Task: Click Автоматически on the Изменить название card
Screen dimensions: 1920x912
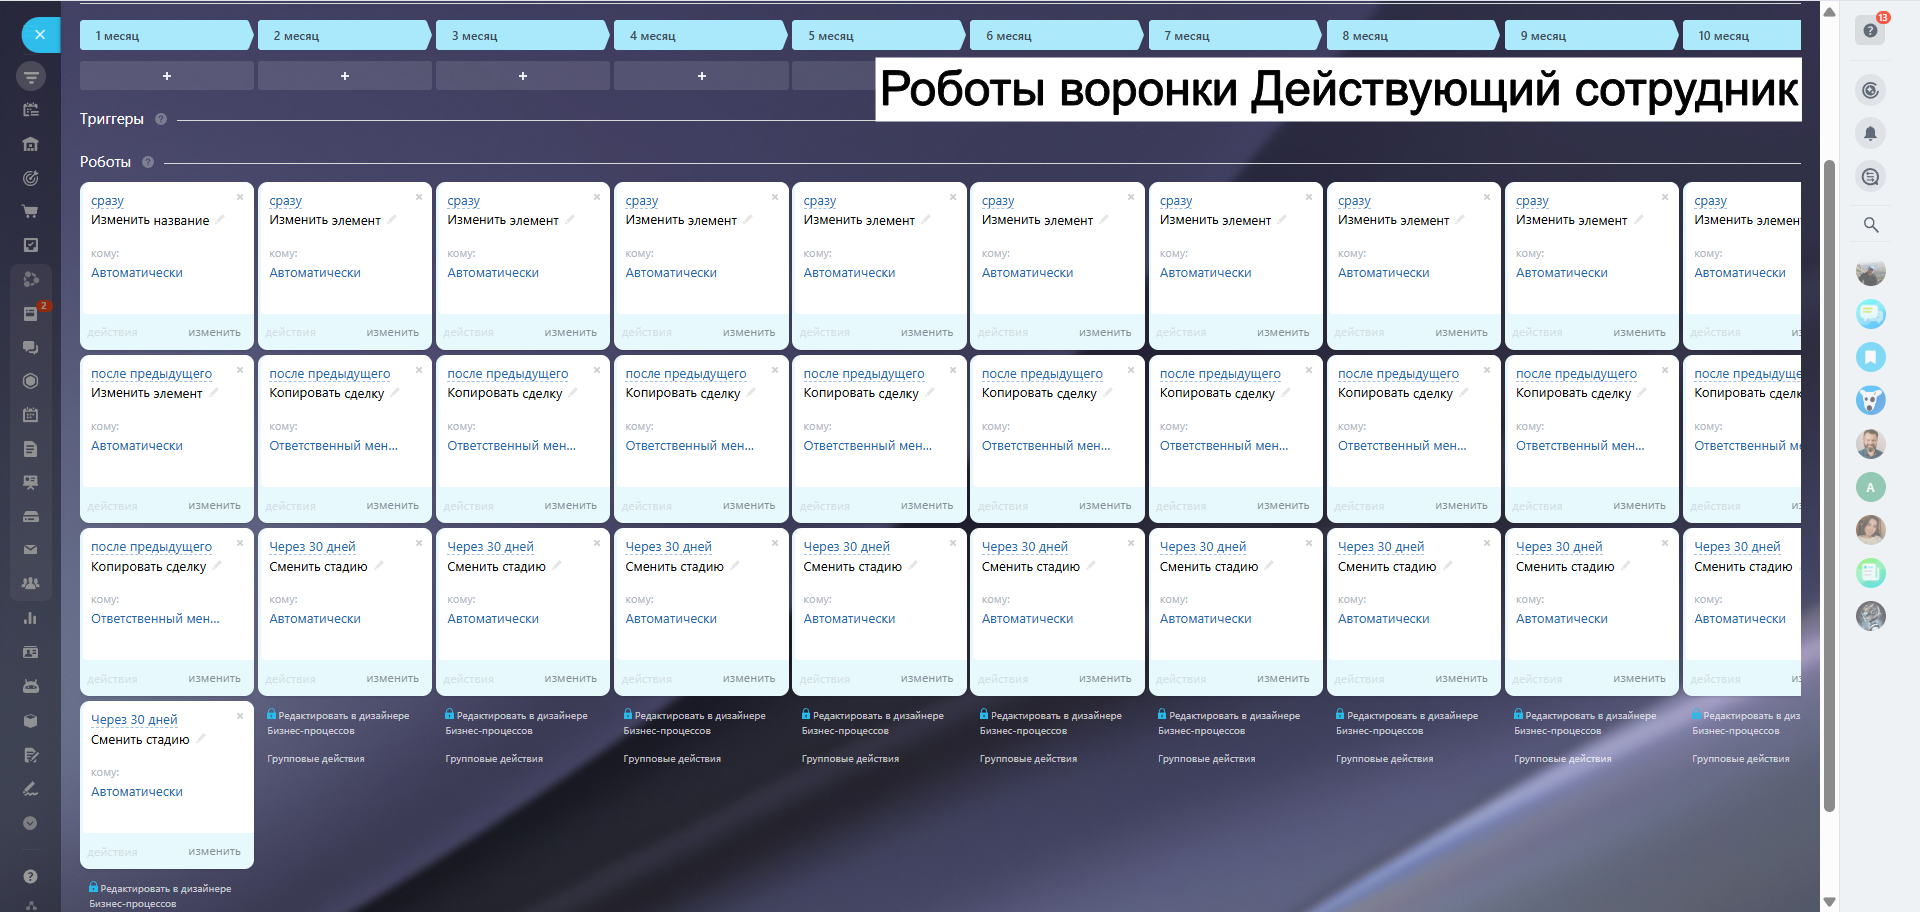Action: pos(137,273)
